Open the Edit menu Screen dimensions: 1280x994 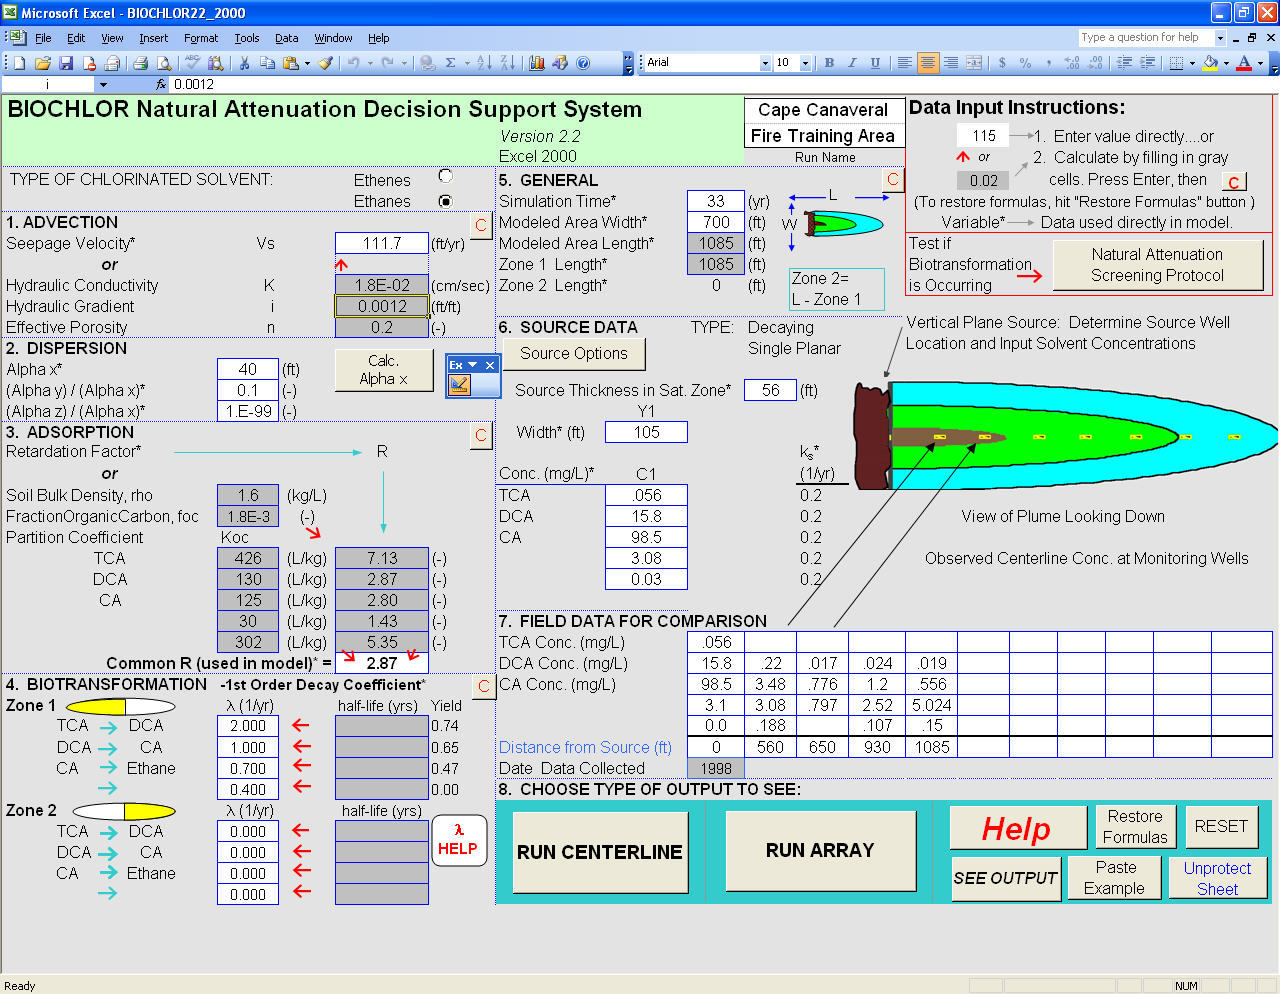76,38
